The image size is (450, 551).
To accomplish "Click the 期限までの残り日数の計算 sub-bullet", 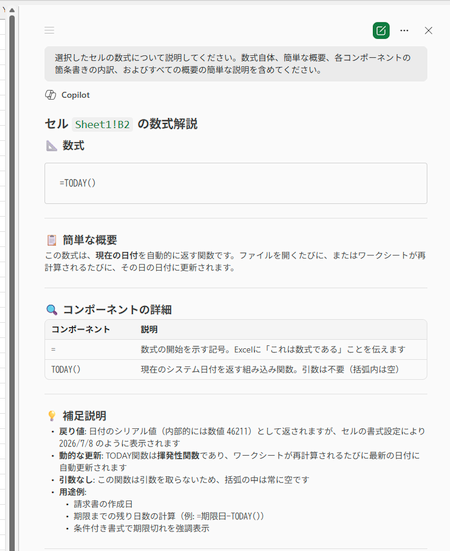I will click(169, 516).
